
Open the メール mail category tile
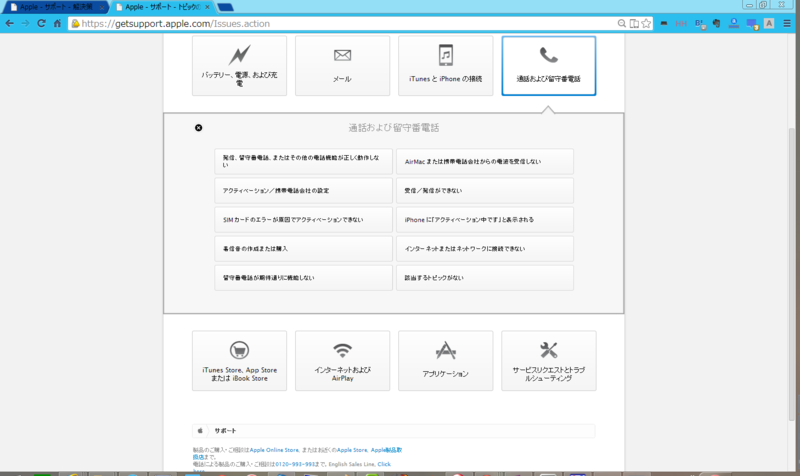[x=342, y=66]
